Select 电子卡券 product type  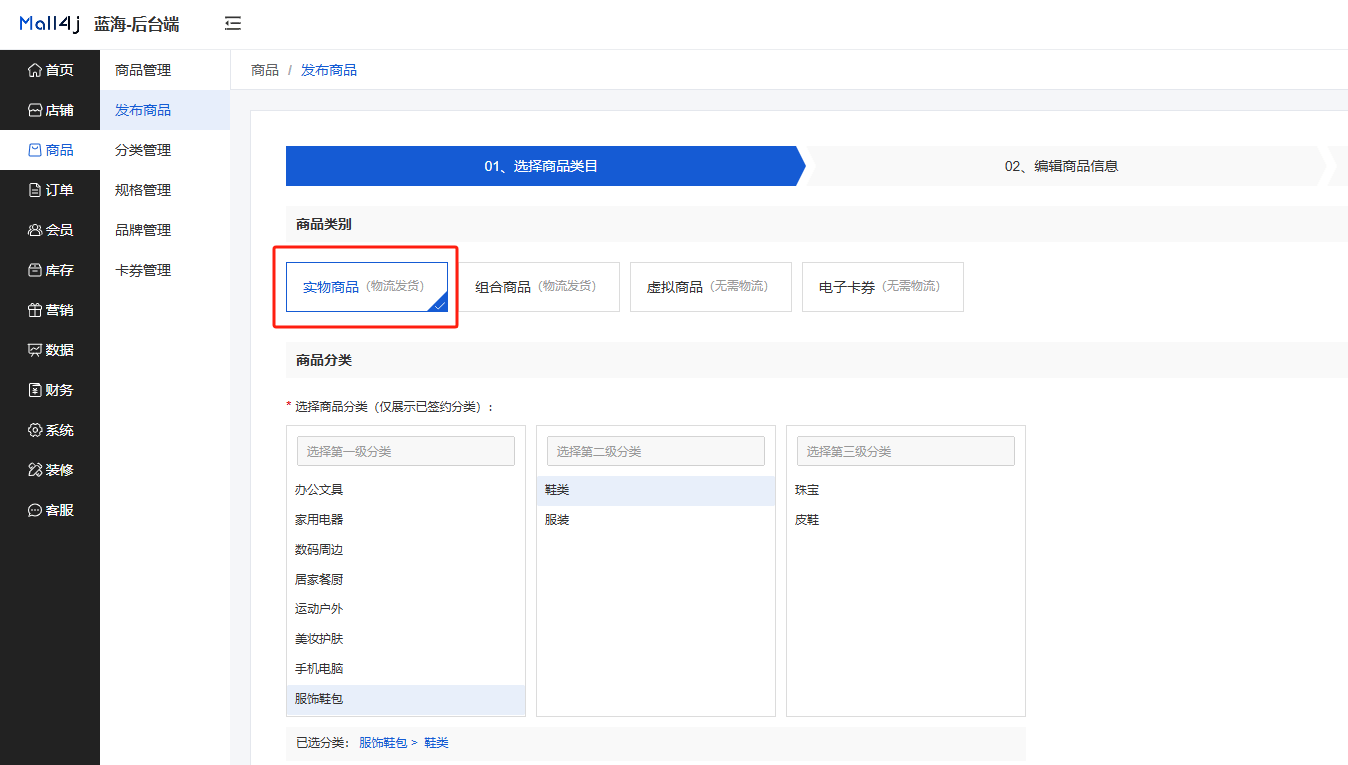(883, 287)
